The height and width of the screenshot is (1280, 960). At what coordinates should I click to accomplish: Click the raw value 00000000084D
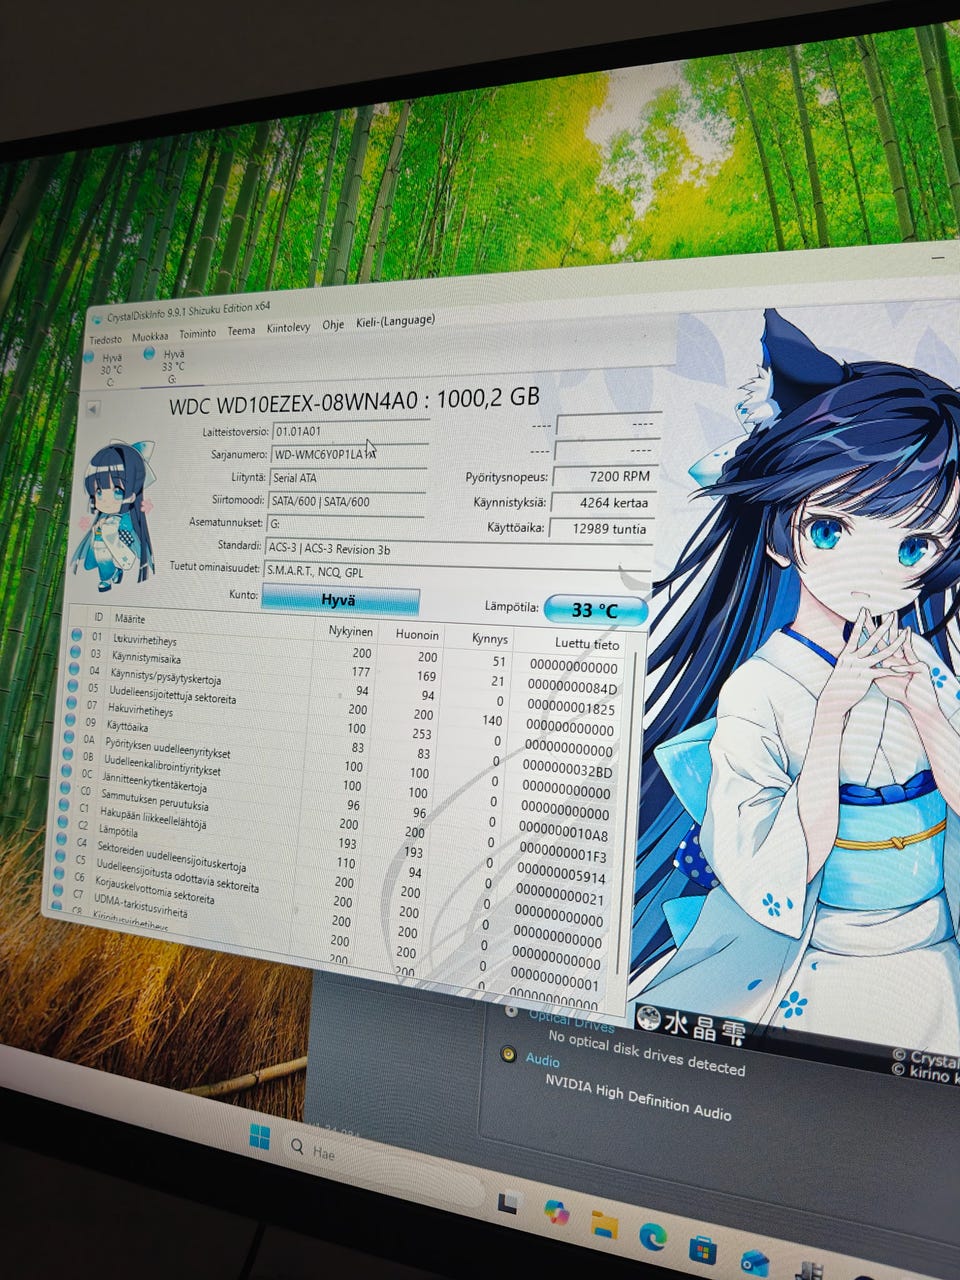[x=573, y=687]
